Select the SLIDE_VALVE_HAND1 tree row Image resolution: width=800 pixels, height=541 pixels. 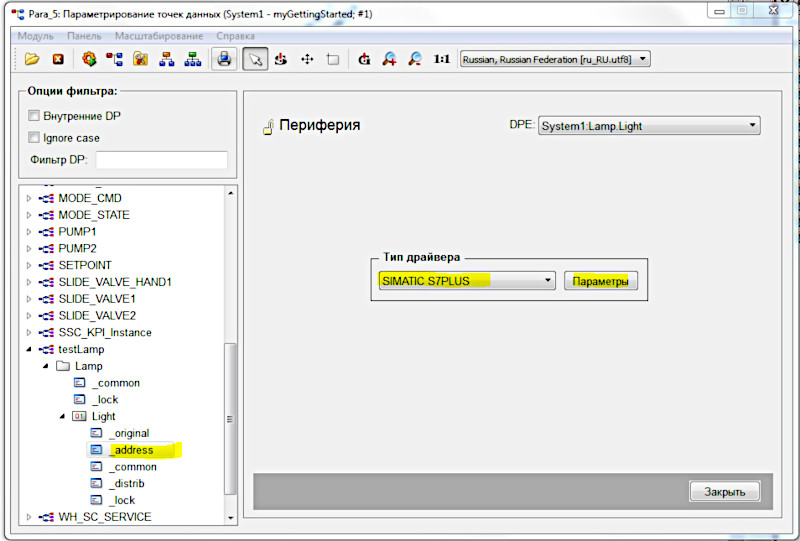coord(115,282)
